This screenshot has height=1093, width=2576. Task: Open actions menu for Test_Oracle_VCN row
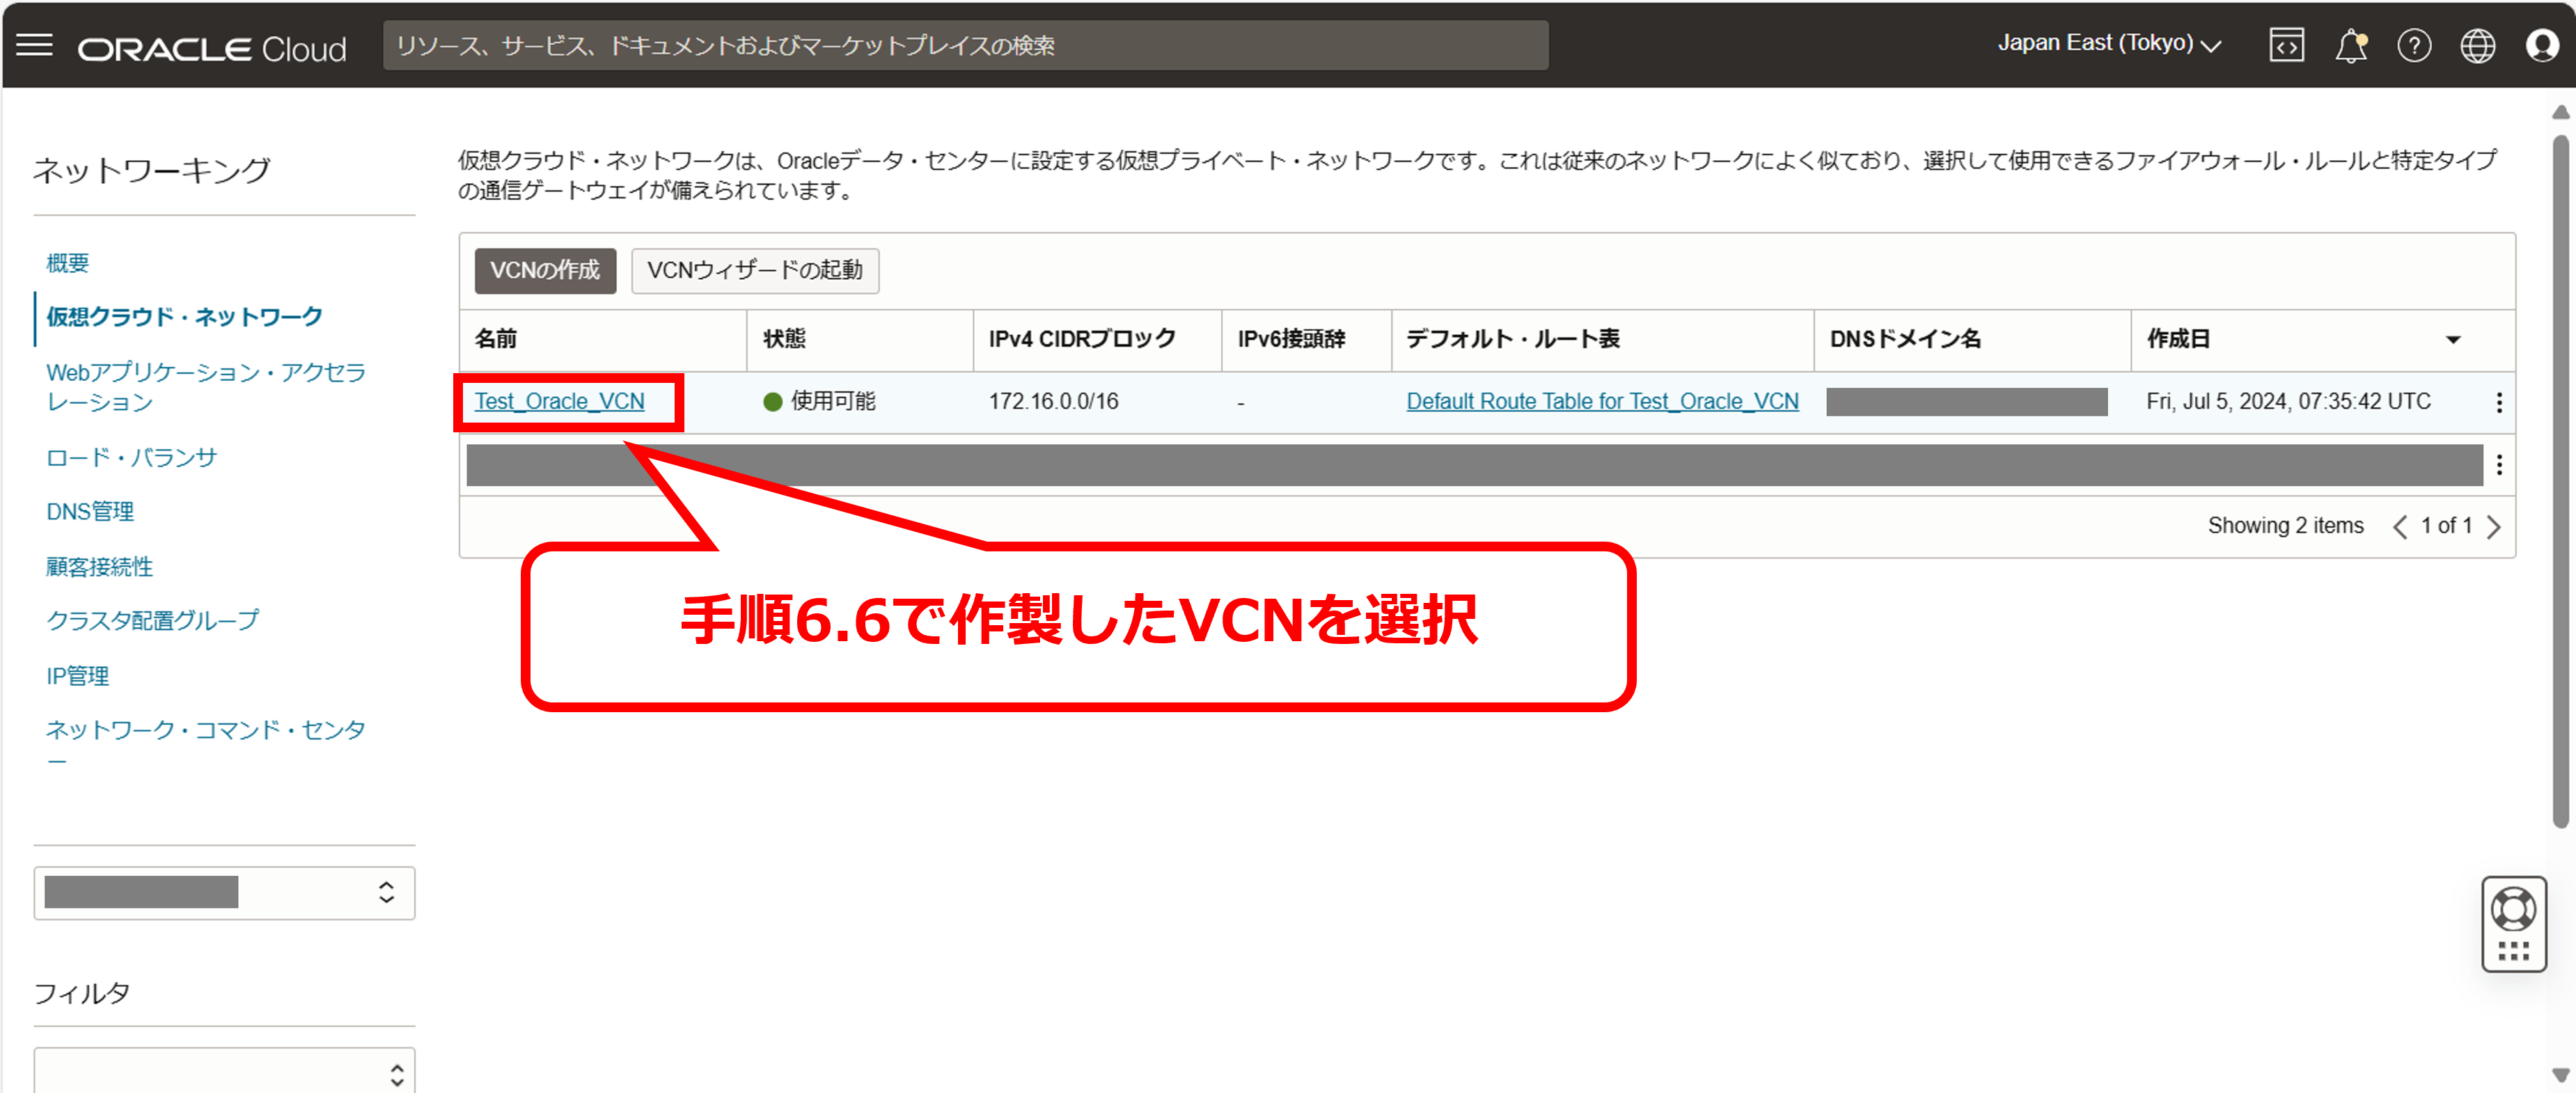click(x=2499, y=402)
